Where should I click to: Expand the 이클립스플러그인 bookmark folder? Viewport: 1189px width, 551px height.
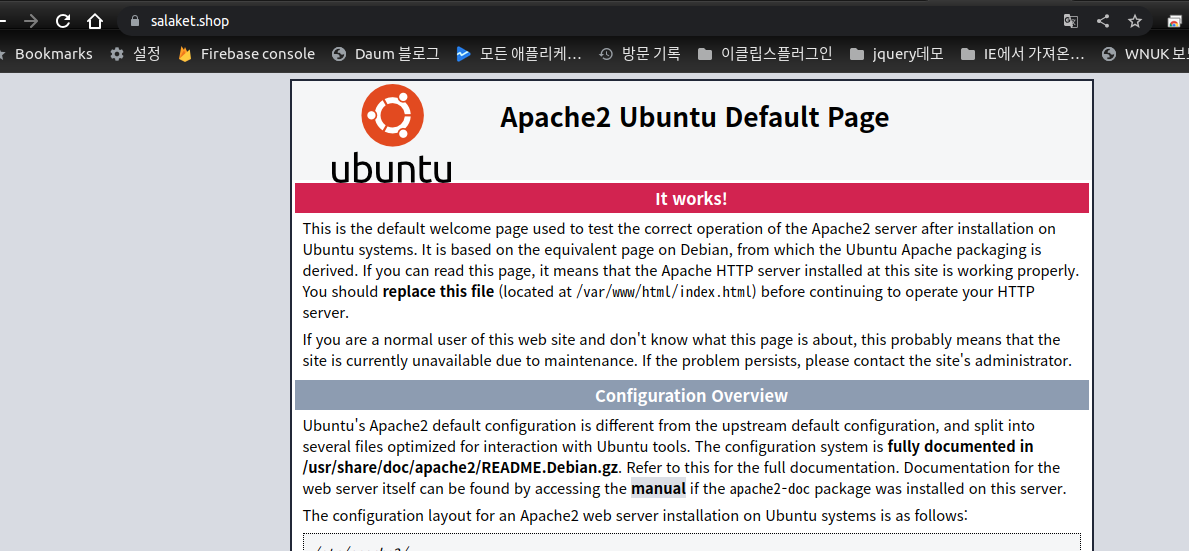pyautogui.click(x=765, y=54)
